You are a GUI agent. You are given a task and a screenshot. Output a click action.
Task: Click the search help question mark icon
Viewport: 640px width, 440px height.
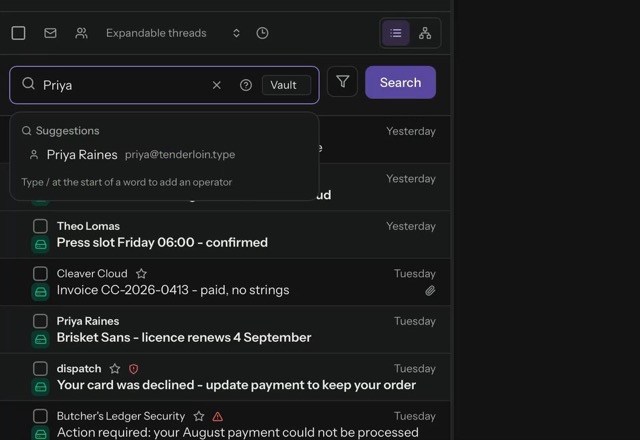[x=246, y=85]
